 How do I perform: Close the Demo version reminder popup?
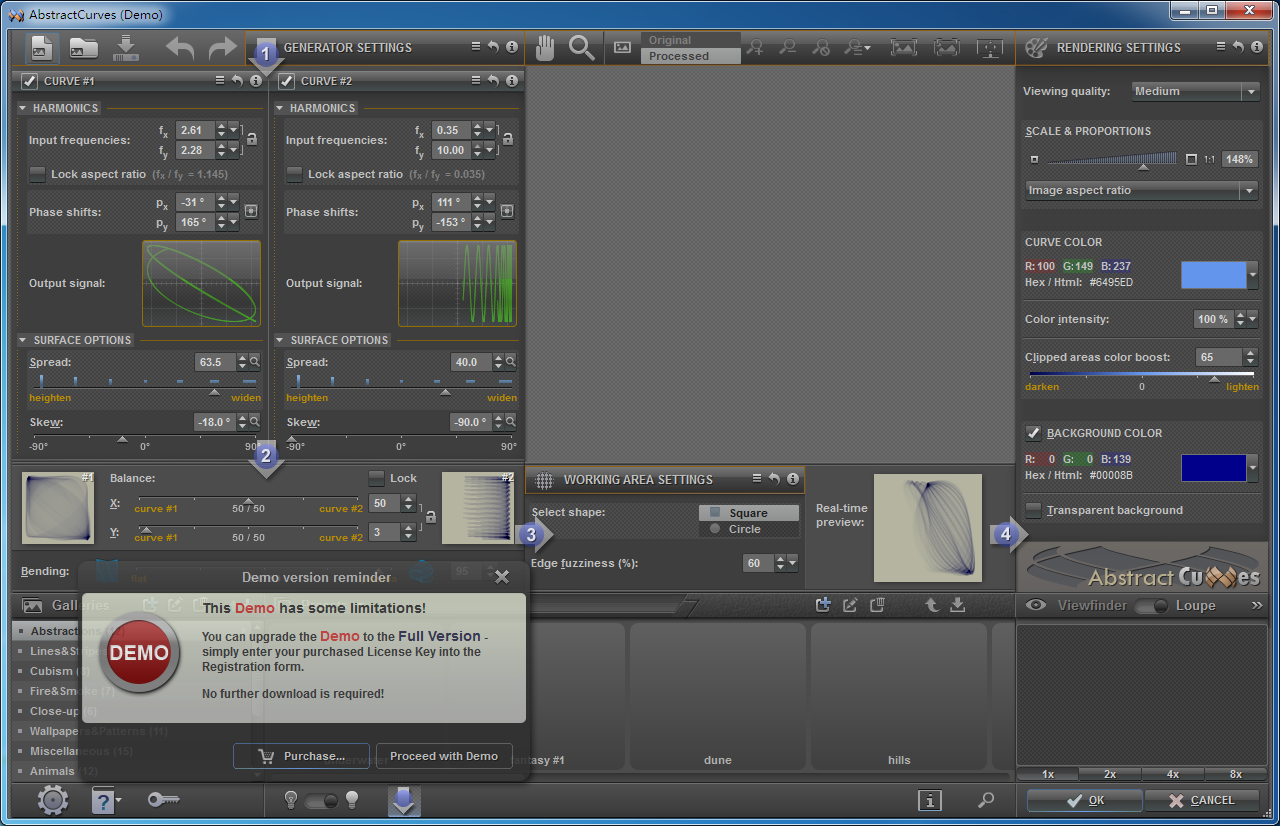pyautogui.click(x=502, y=576)
